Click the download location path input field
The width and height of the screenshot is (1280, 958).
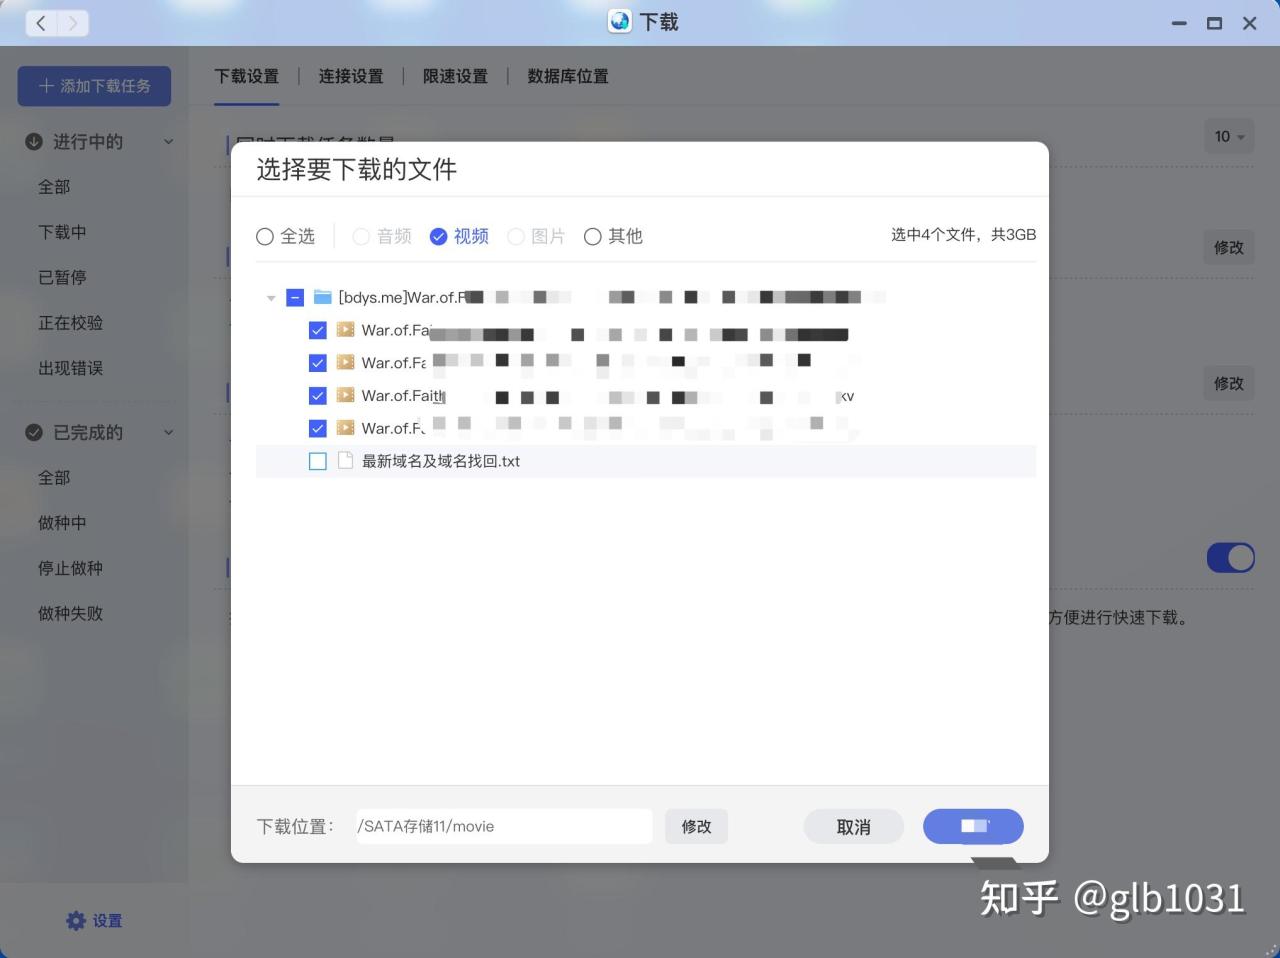[503, 826]
